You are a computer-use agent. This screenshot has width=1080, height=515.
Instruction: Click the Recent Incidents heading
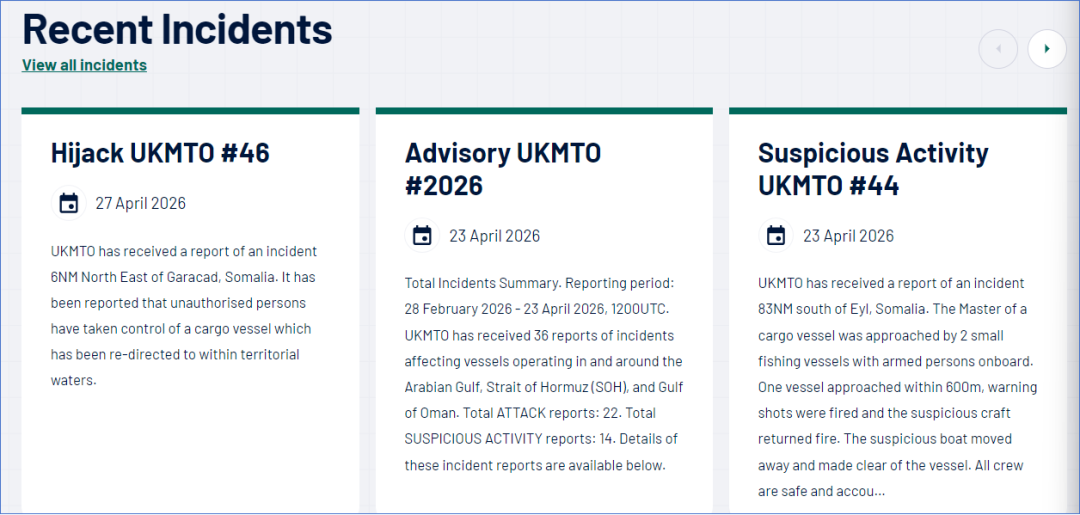click(x=177, y=29)
